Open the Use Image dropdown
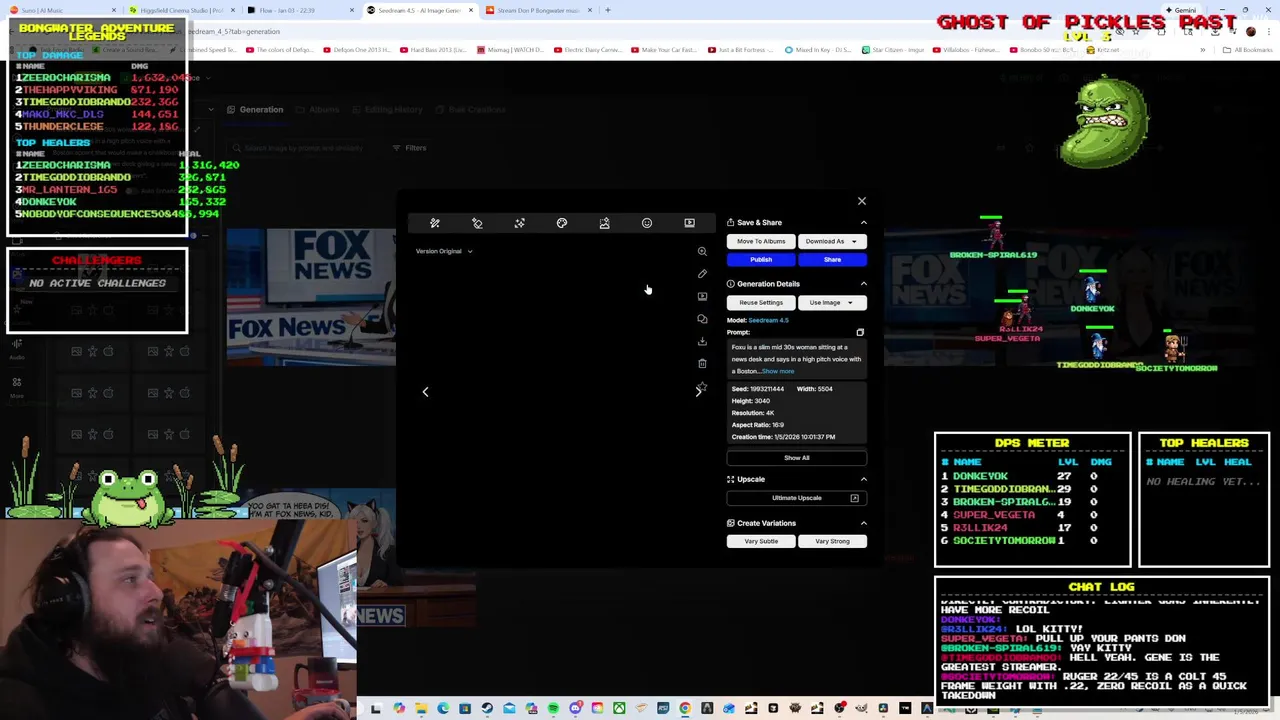 click(832, 302)
